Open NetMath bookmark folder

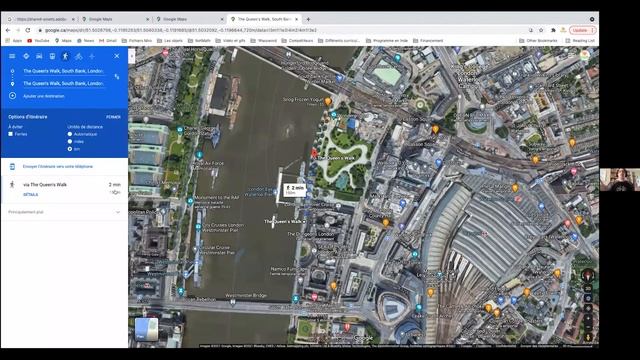[x=199, y=41]
